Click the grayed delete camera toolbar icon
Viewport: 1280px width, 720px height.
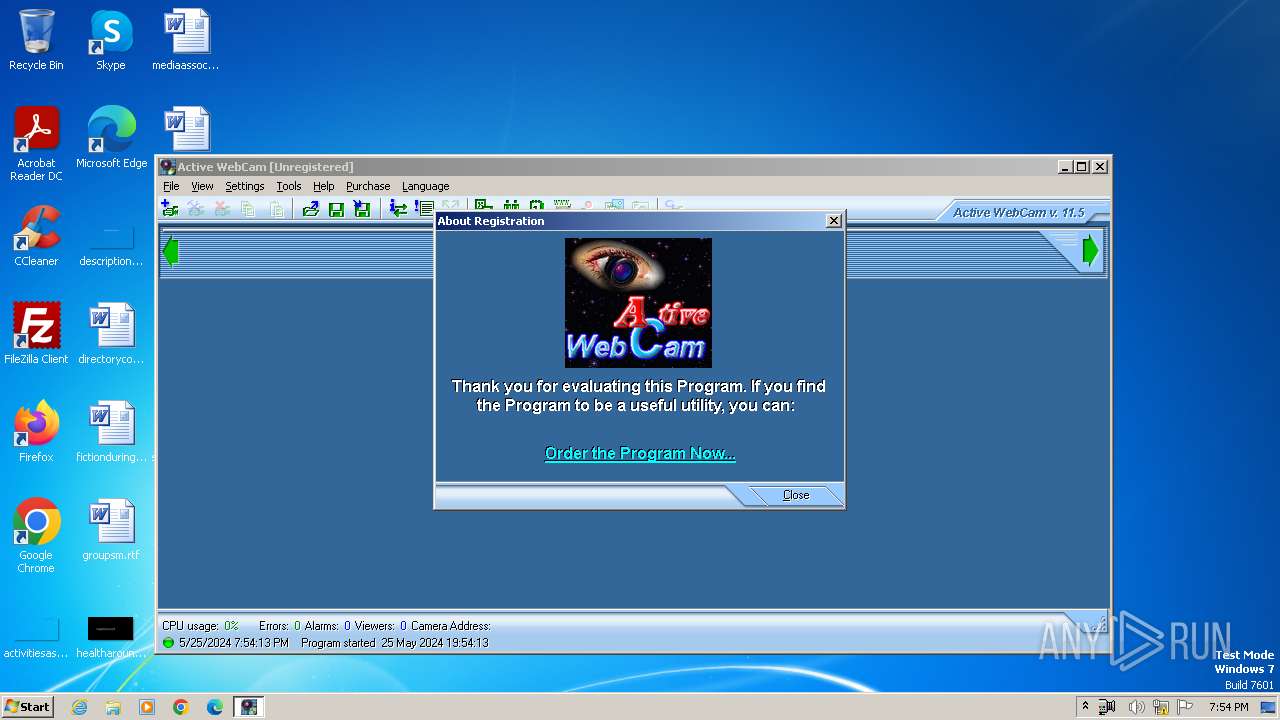click(x=222, y=208)
